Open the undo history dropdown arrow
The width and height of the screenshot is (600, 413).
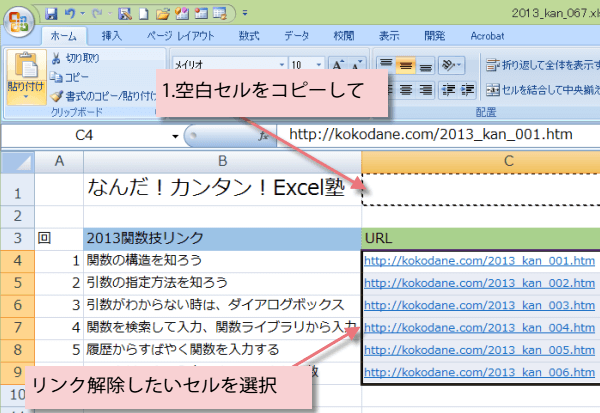tap(82, 14)
